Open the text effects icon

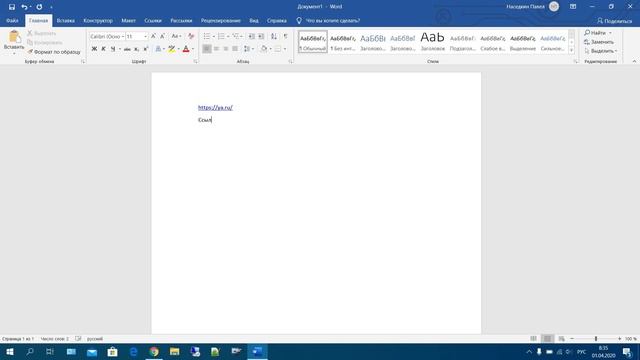point(158,49)
